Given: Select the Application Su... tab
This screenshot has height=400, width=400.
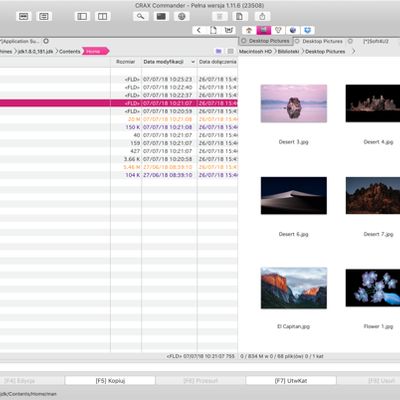Looking at the screenshot, I should pos(20,41).
